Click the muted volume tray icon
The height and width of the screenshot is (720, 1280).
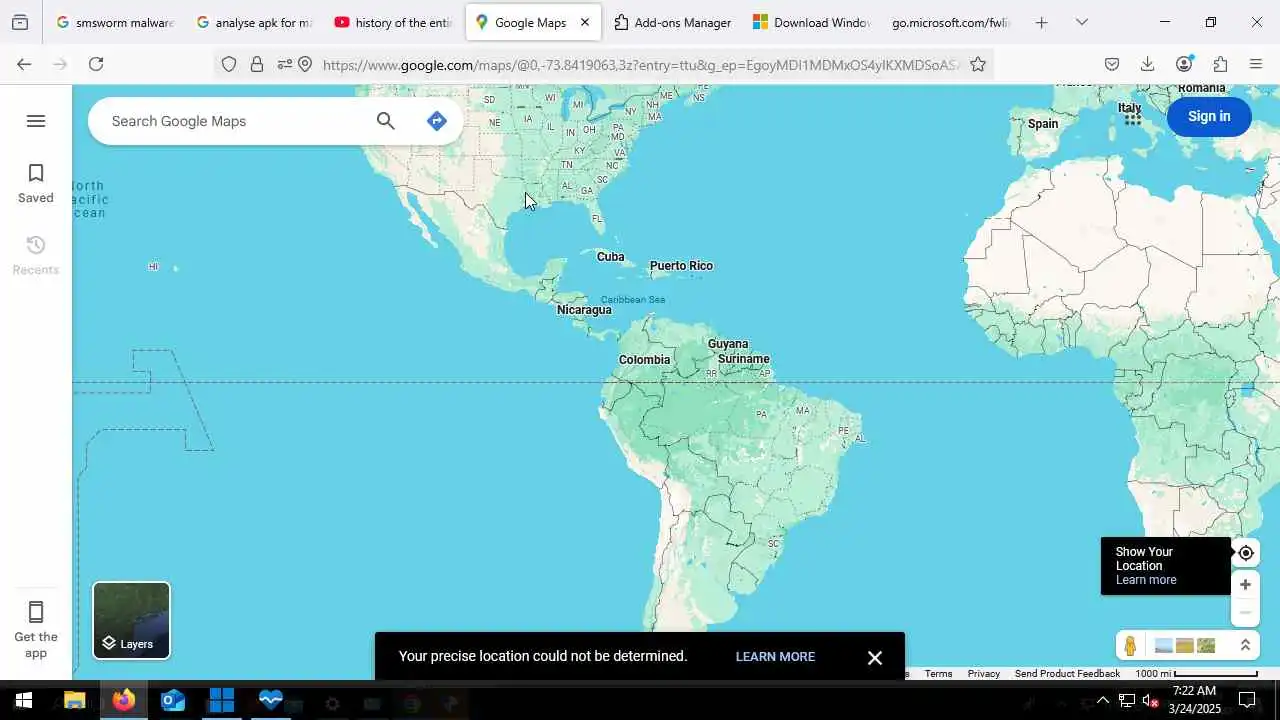pyautogui.click(x=1150, y=700)
